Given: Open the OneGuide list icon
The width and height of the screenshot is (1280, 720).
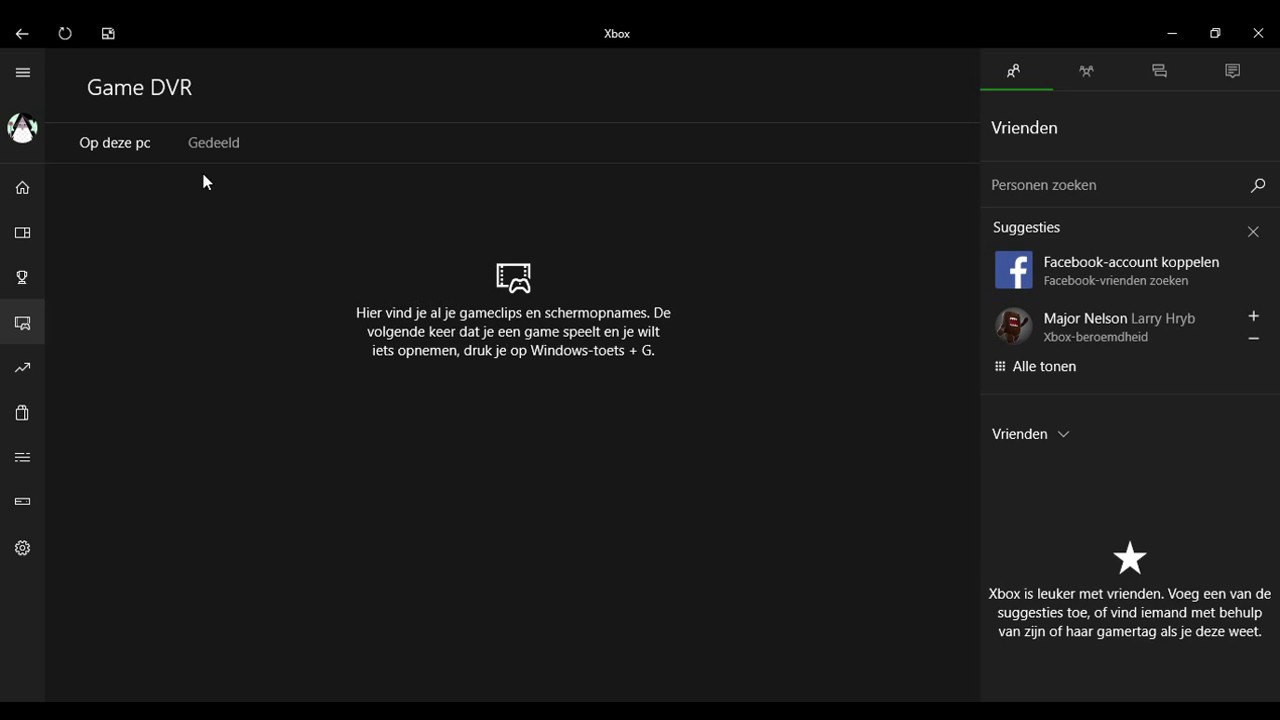Looking at the screenshot, I should point(22,458).
